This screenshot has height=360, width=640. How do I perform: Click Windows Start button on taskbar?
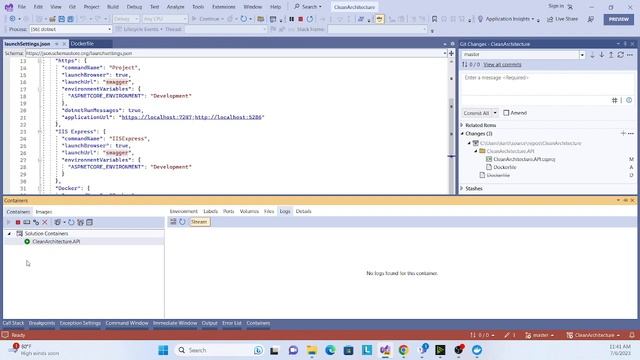(163, 350)
